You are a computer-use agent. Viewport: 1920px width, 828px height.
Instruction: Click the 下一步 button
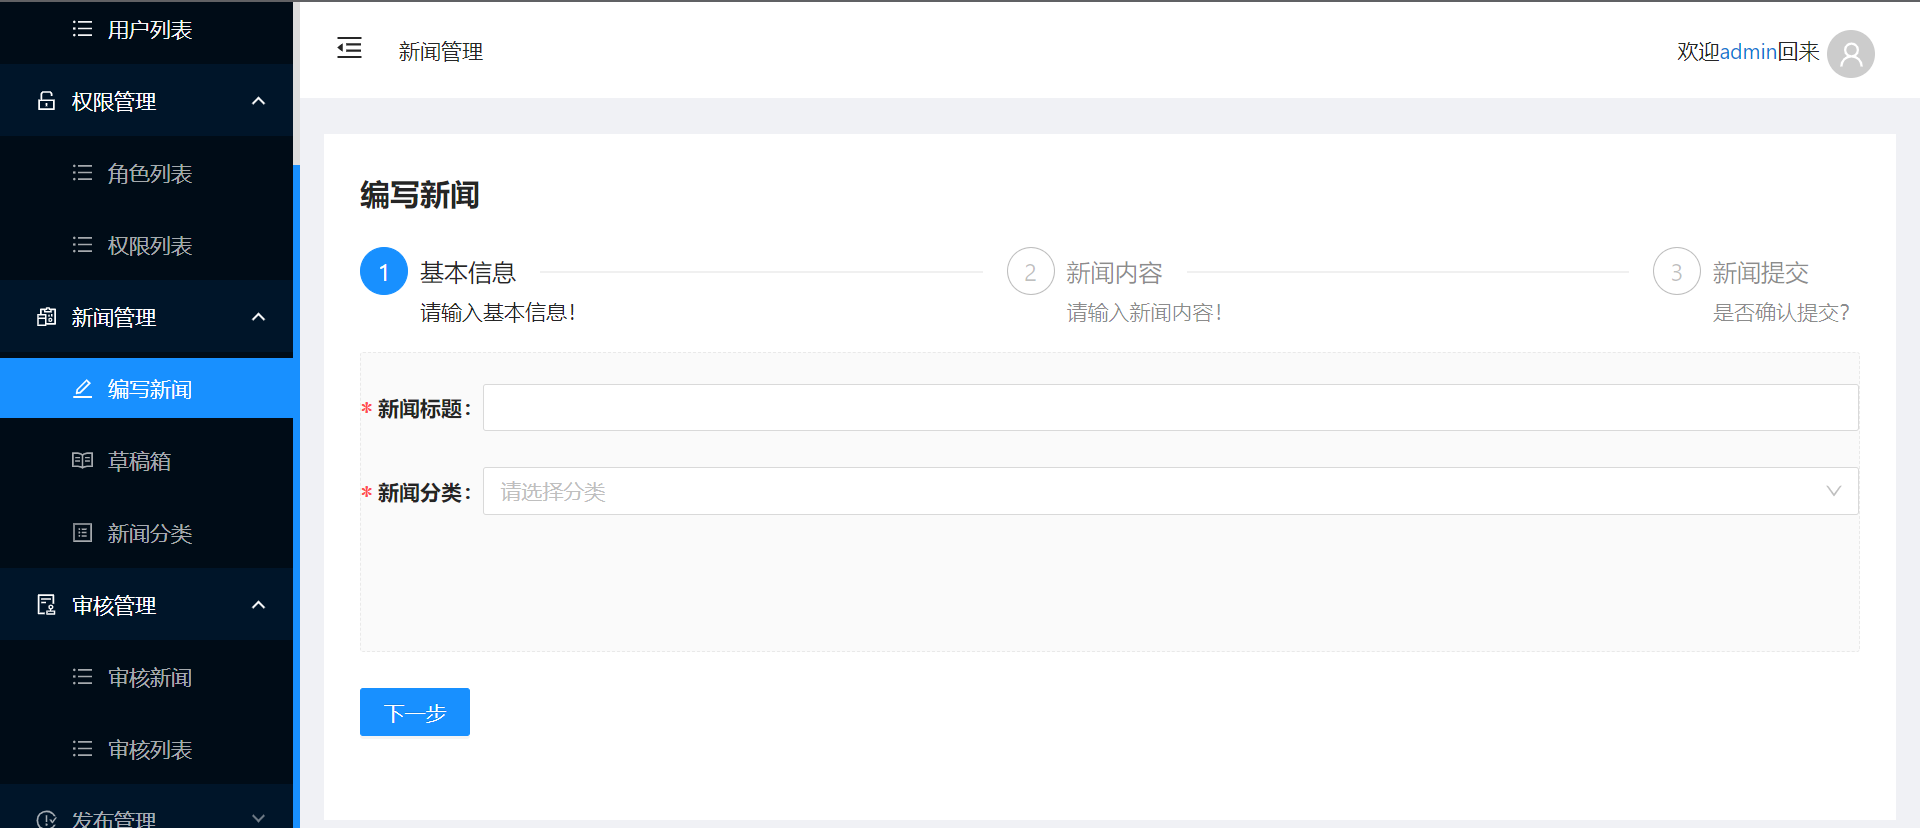coord(415,712)
